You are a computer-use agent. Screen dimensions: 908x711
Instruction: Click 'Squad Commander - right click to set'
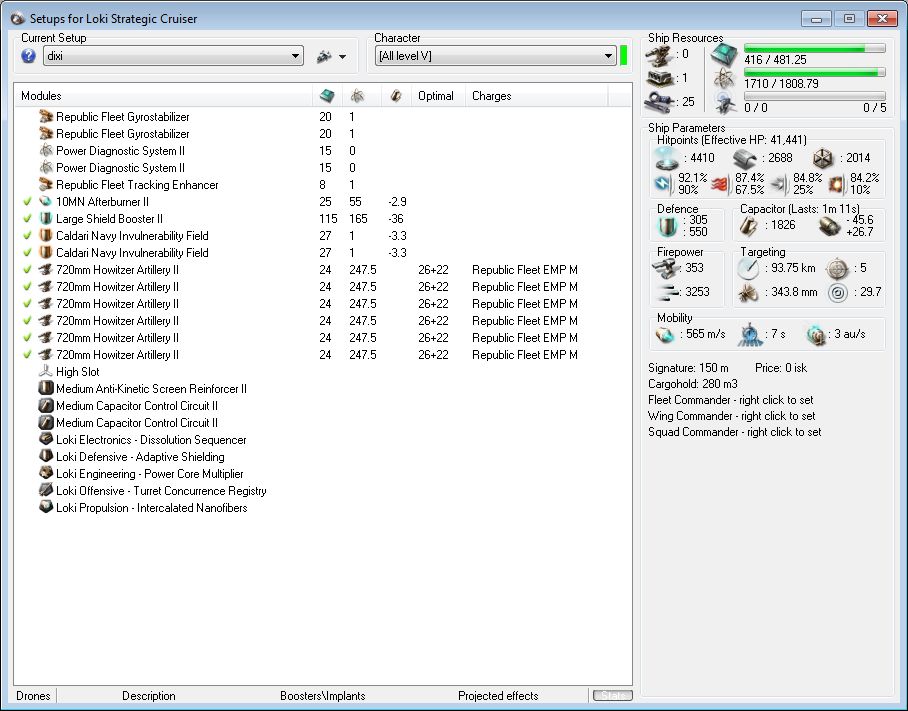coord(734,432)
